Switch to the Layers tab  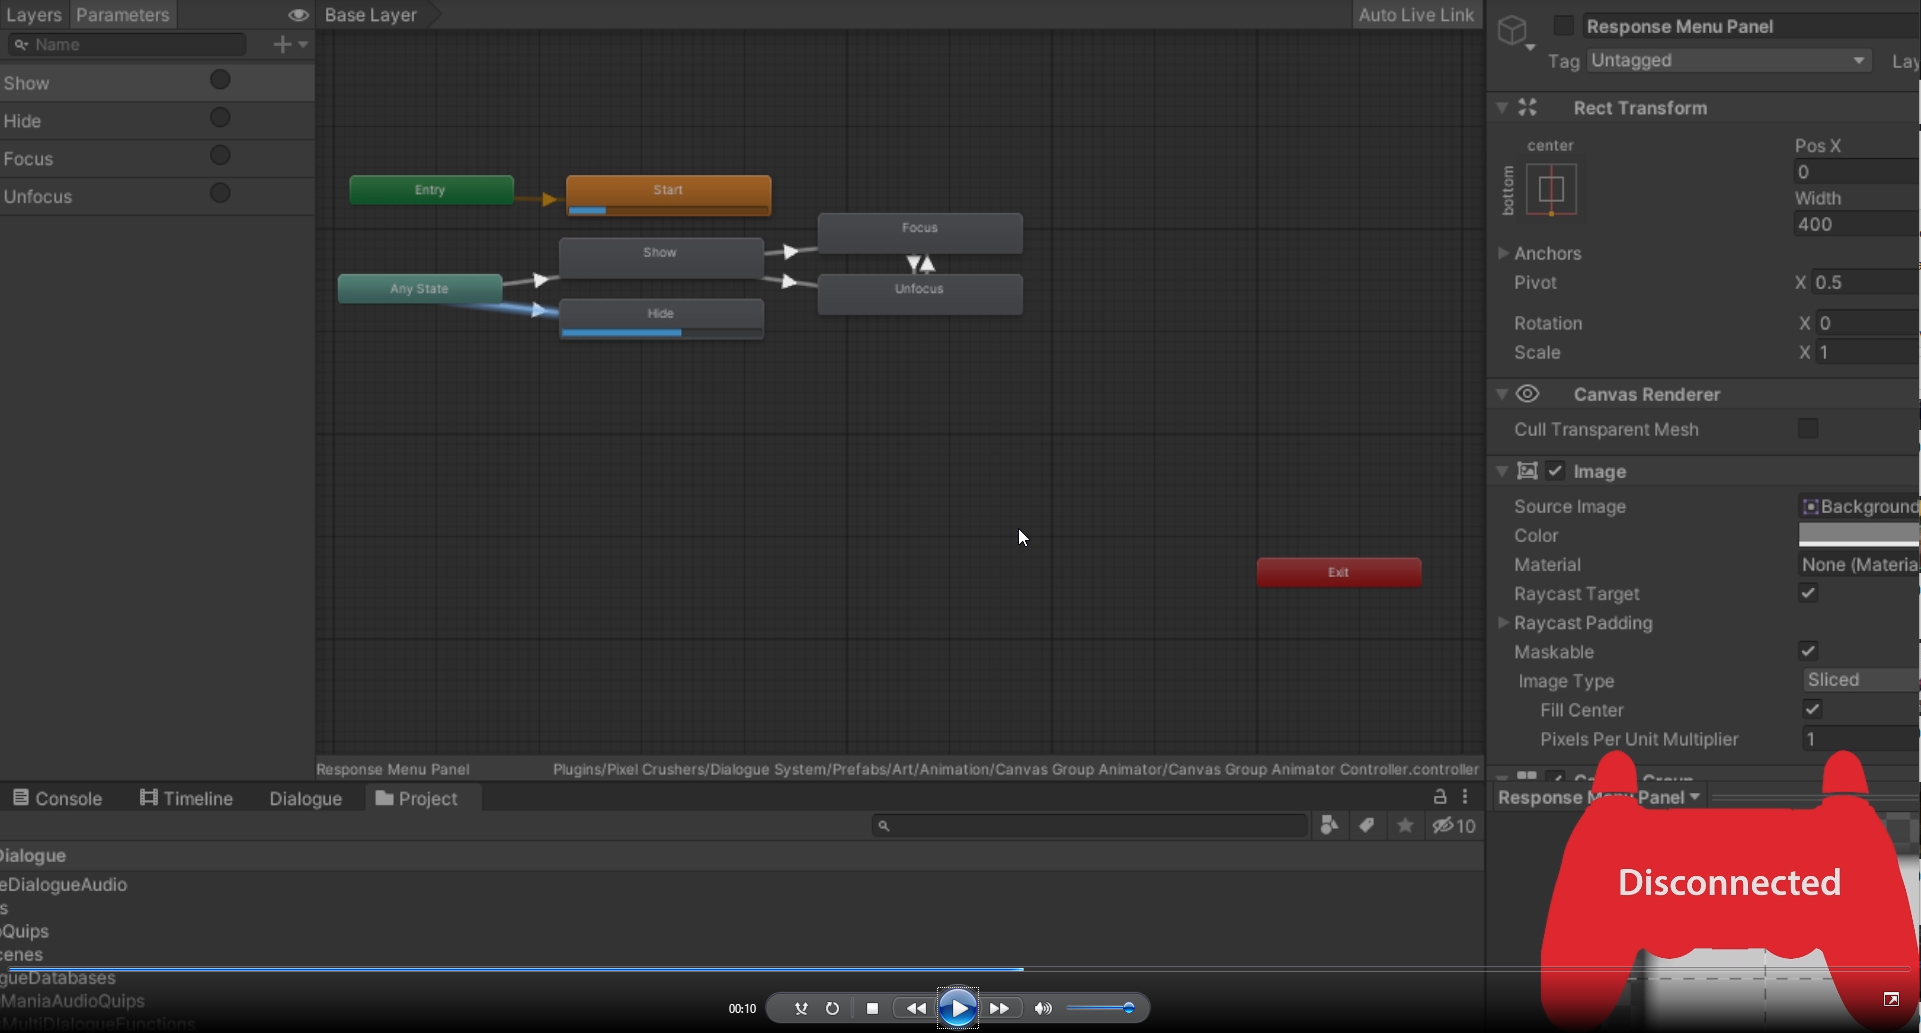pyautogui.click(x=34, y=15)
